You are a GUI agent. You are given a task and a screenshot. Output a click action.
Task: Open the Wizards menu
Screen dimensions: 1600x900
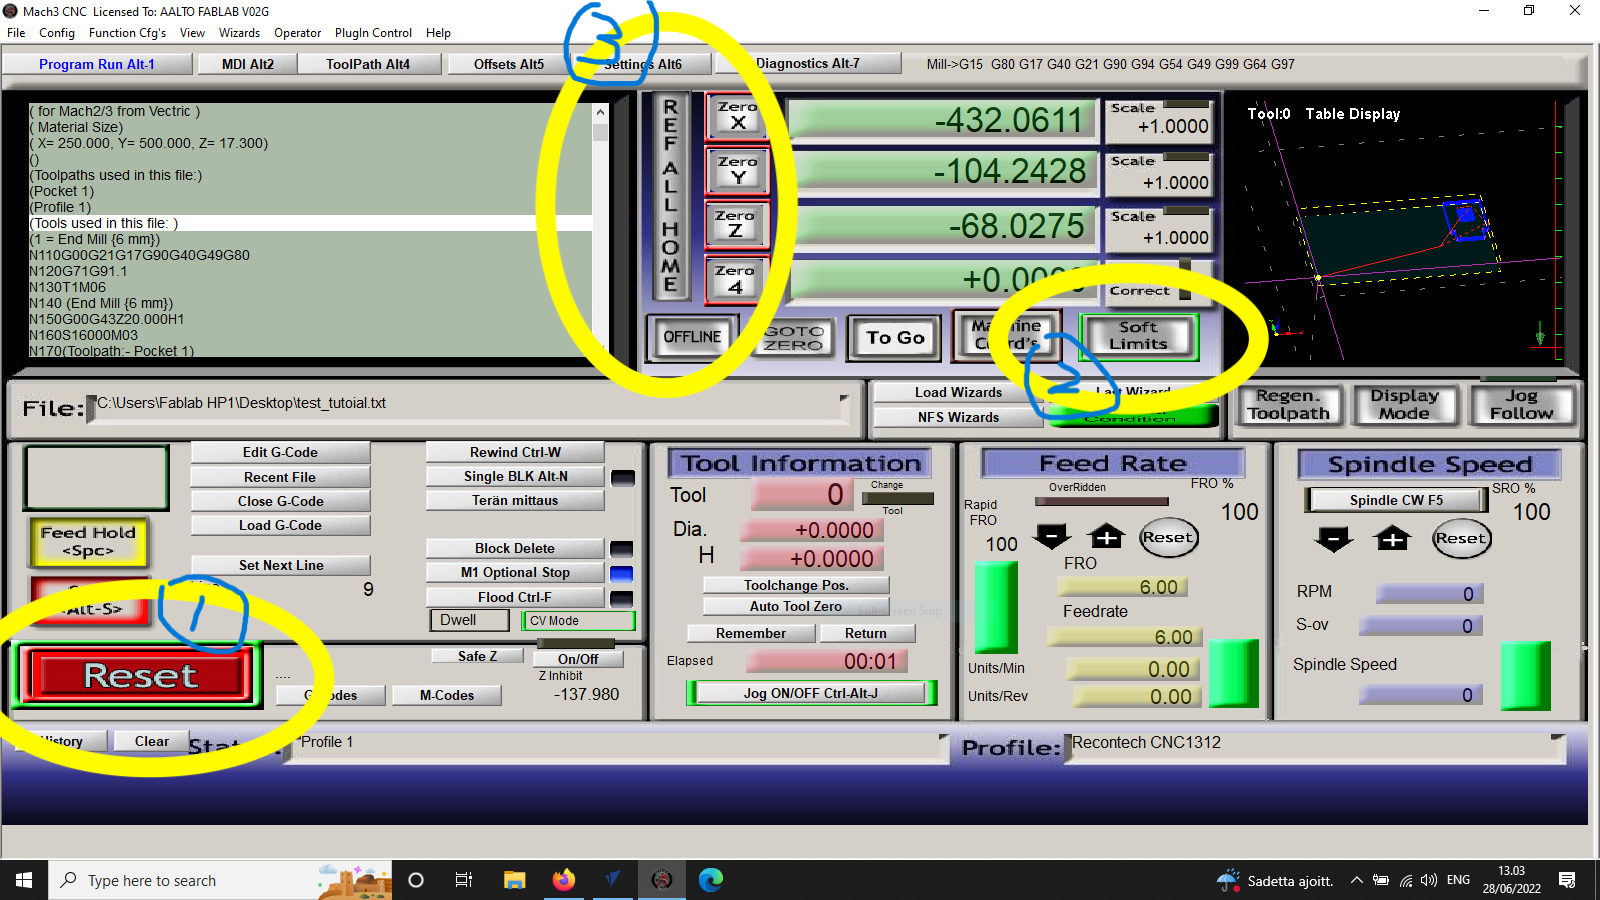point(239,33)
